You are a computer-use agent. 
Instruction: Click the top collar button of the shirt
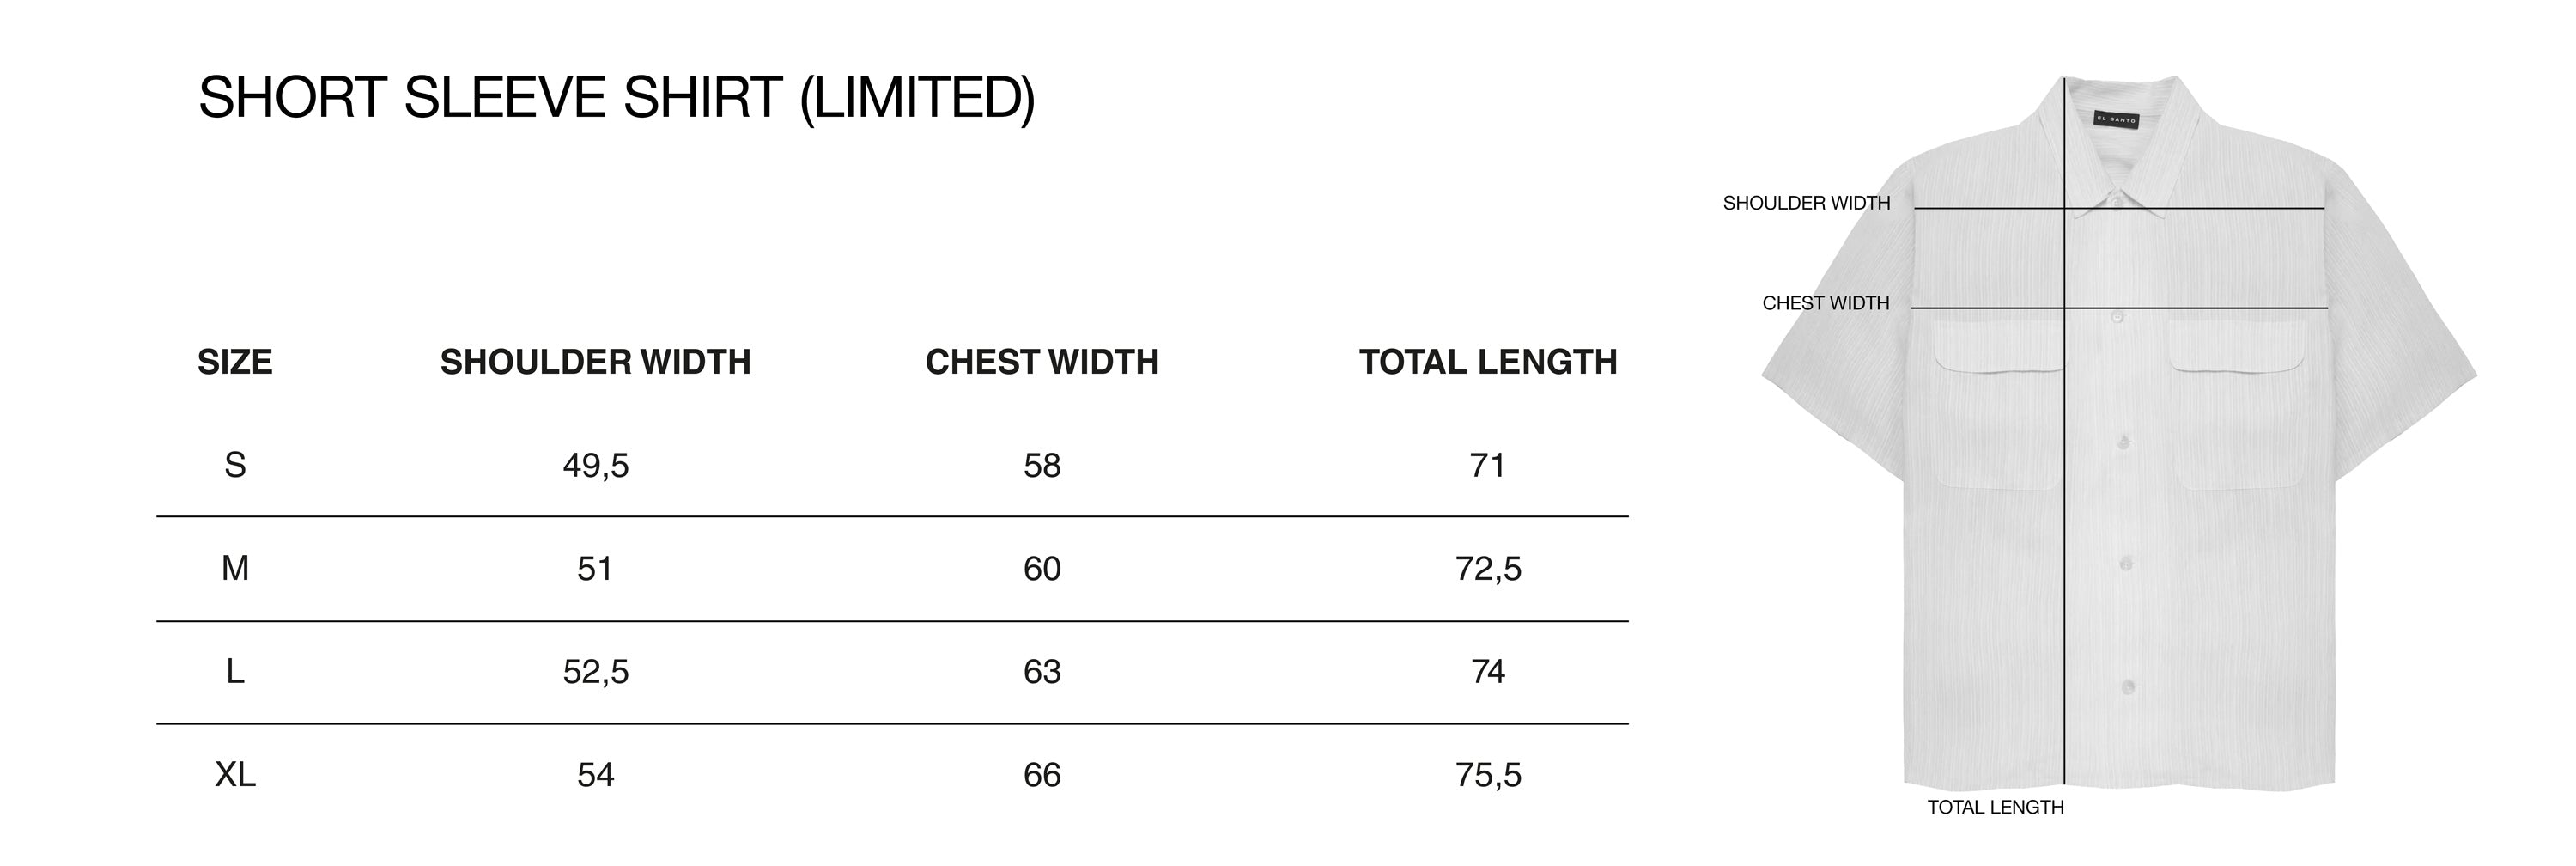(x=2116, y=203)
